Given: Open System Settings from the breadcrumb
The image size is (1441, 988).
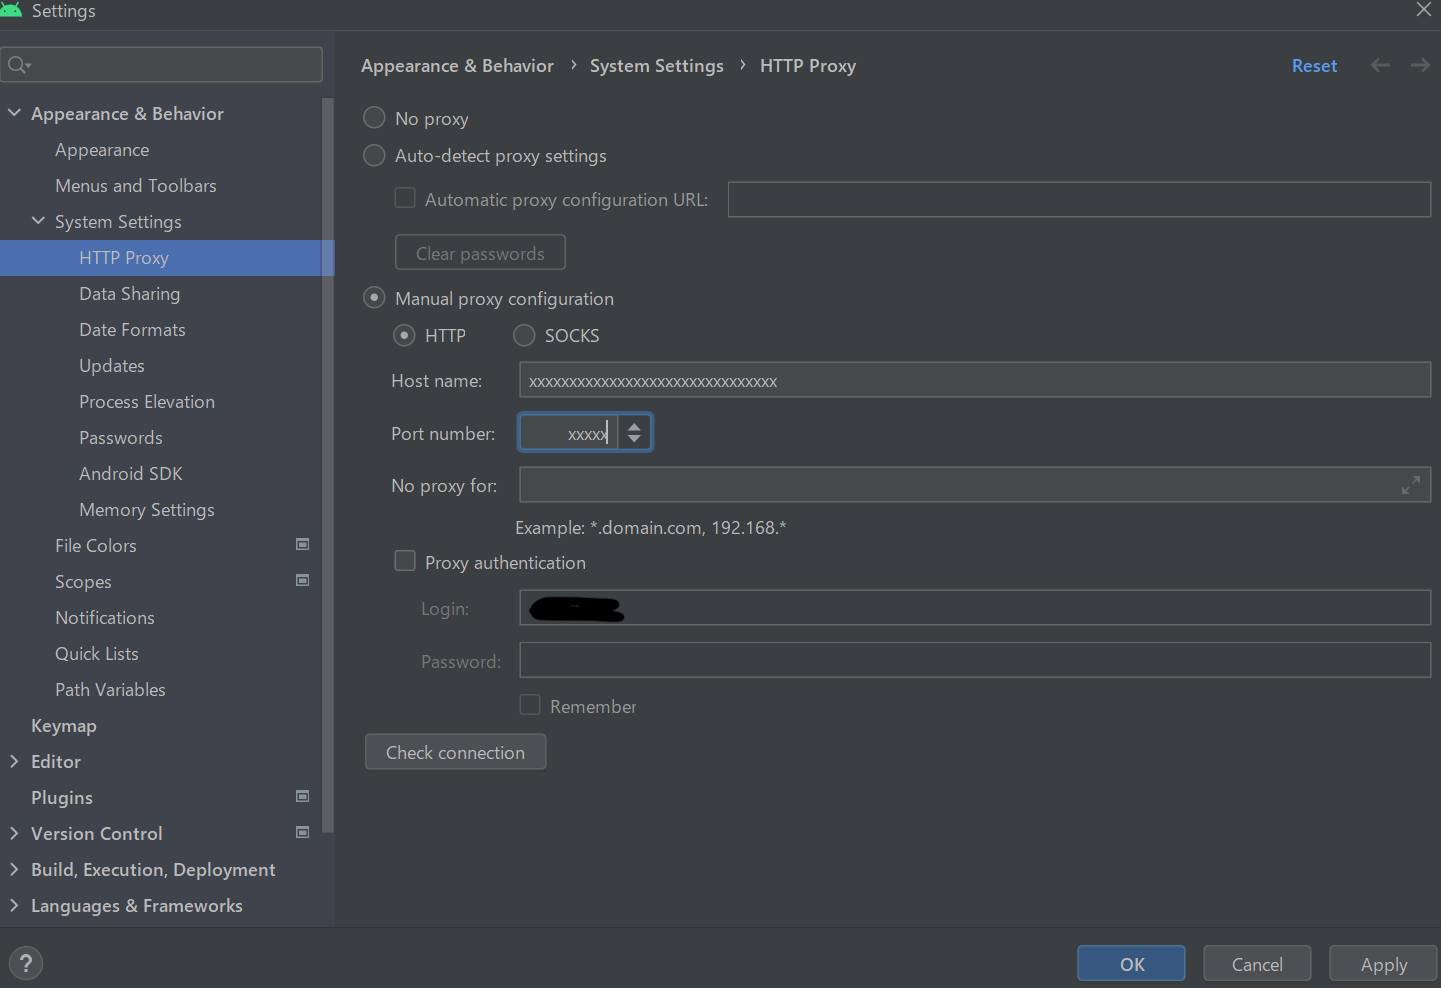Looking at the screenshot, I should [x=656, y=65].
